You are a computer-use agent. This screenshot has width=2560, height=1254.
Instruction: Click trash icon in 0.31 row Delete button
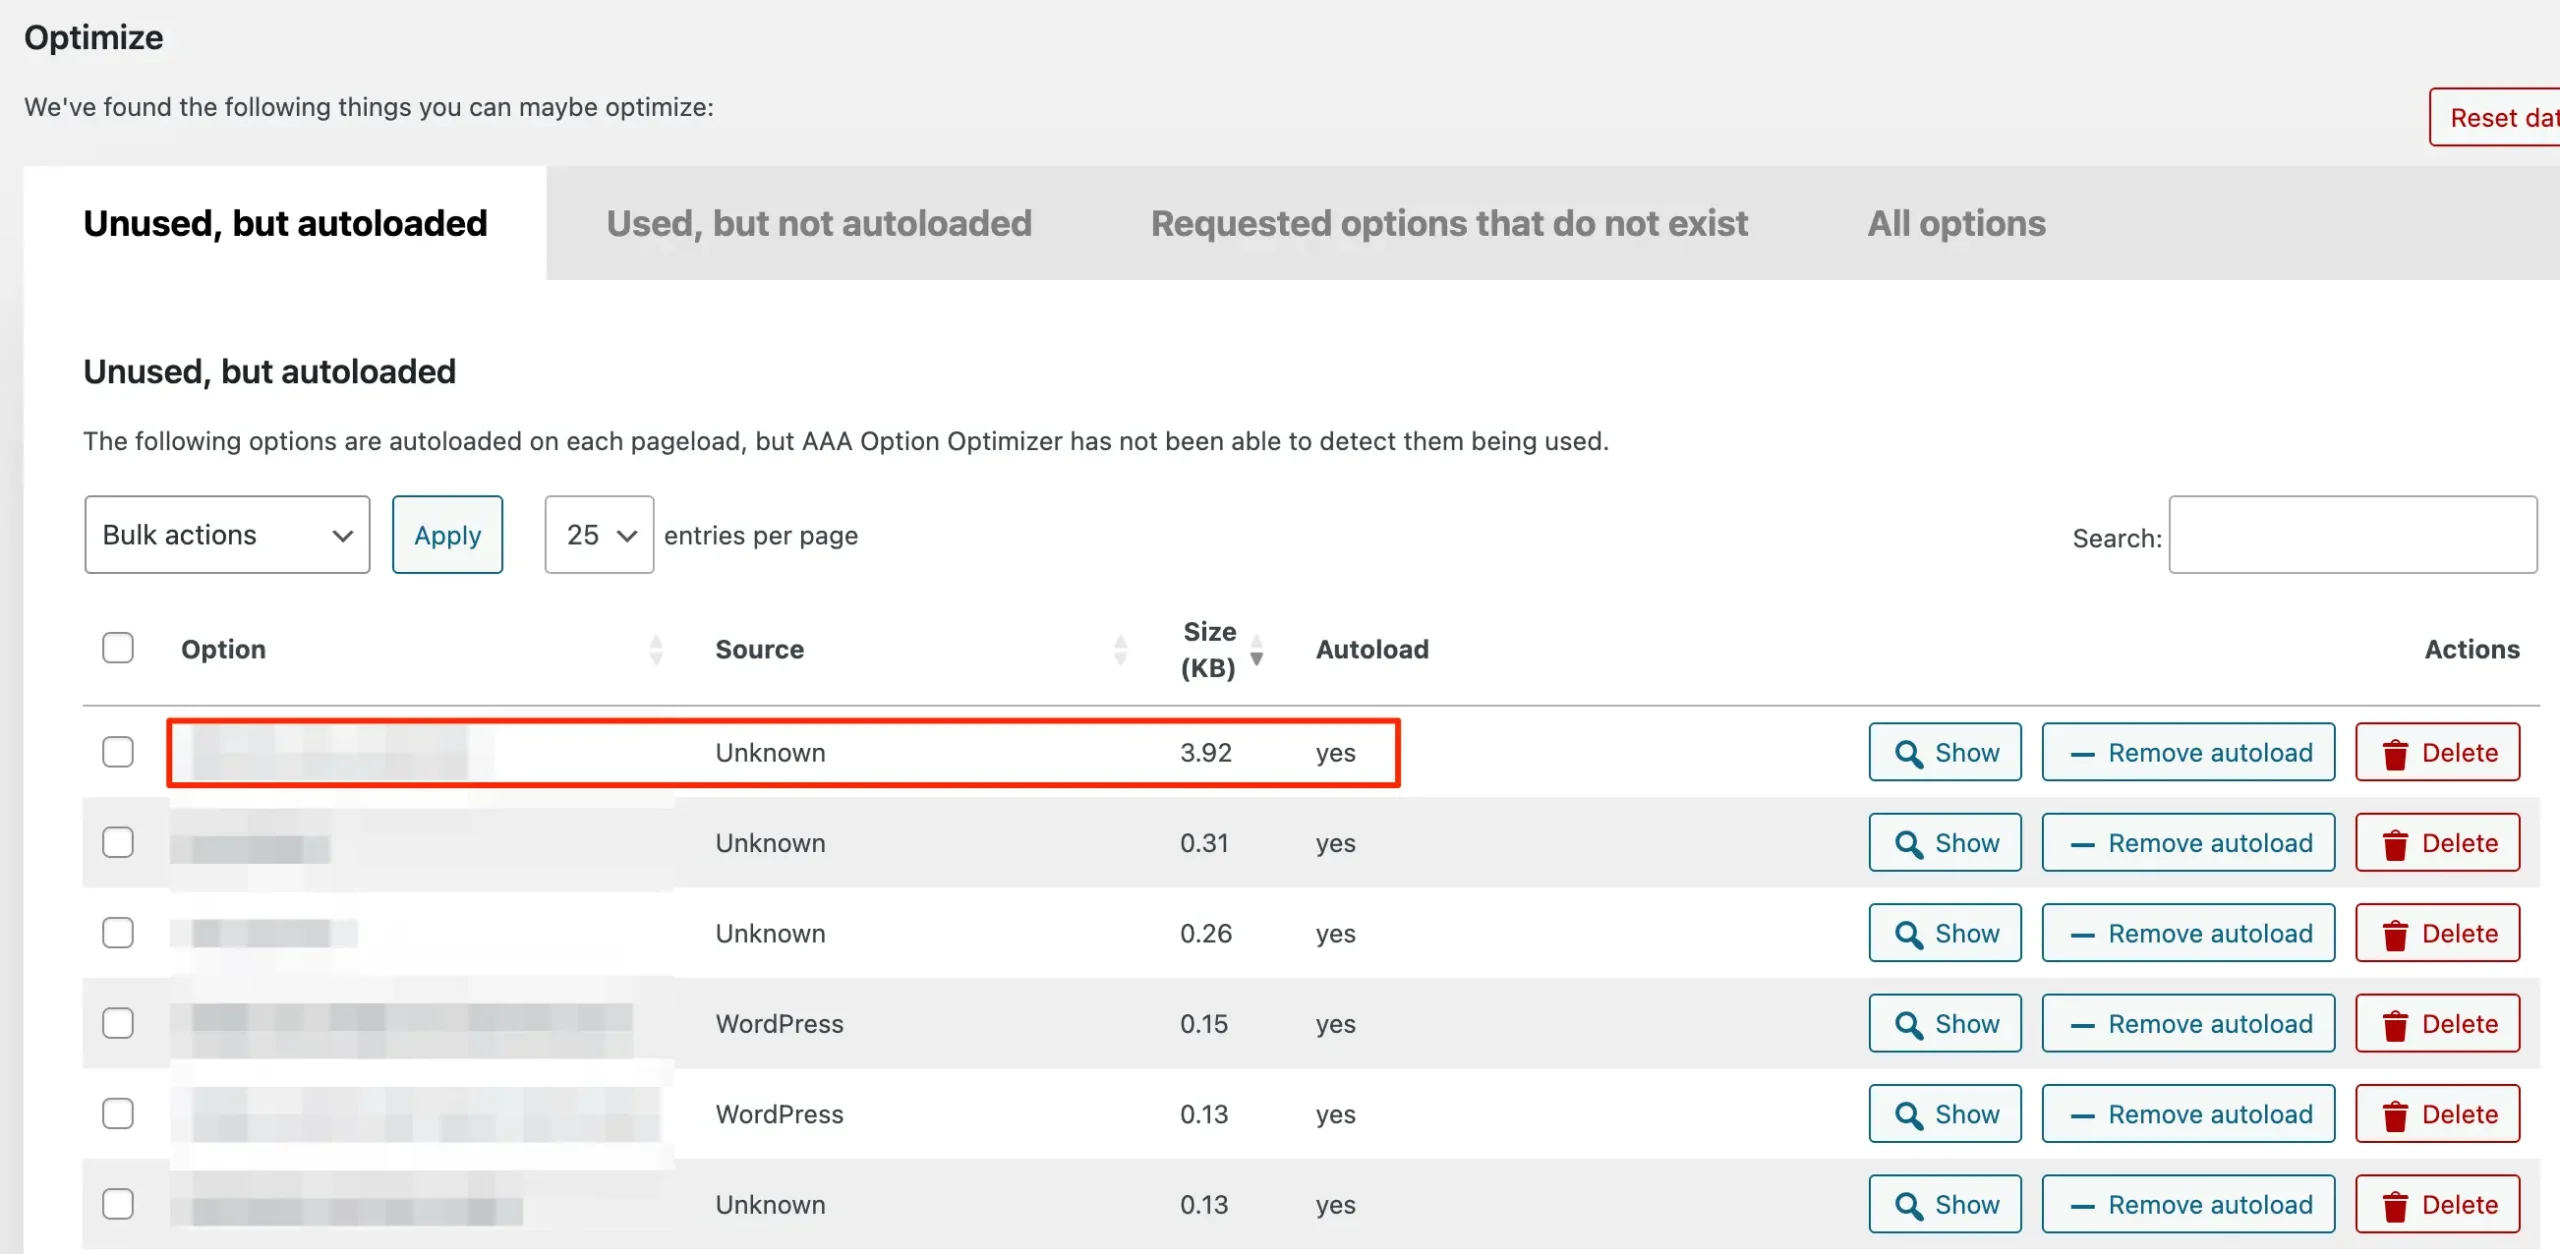pyautogui.click(x=2395, y=845)
